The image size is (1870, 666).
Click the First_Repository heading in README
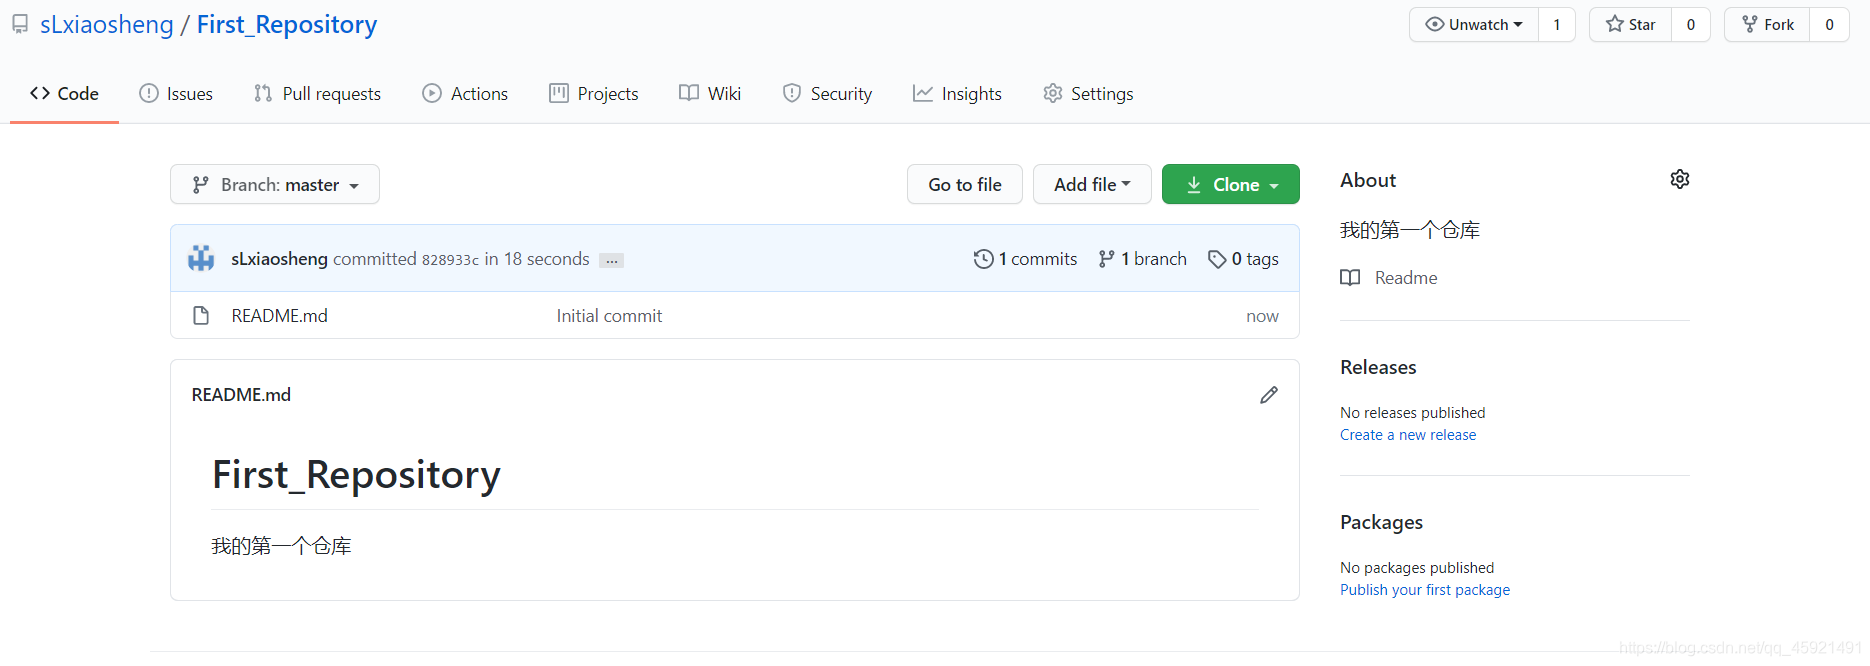(356, 475)
